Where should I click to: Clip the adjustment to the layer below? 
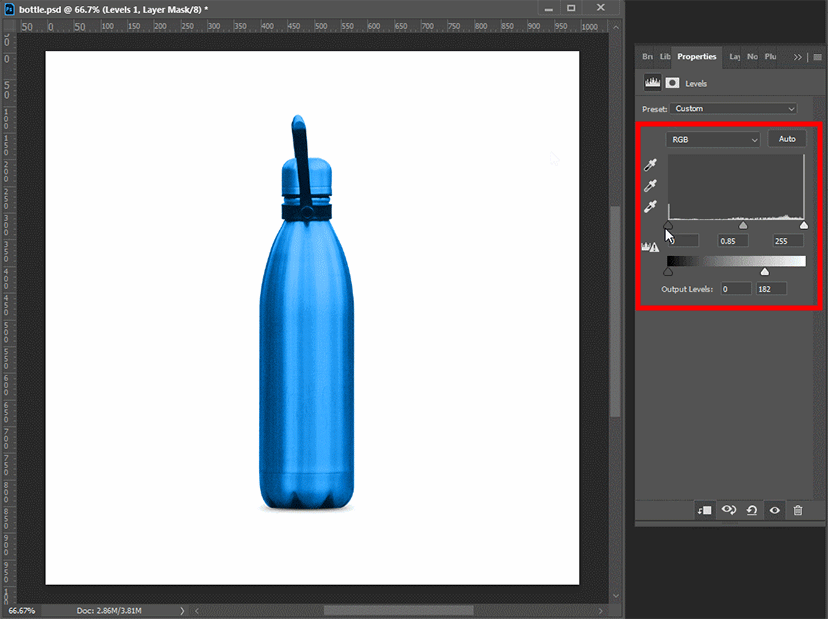[x=704, y=510]
